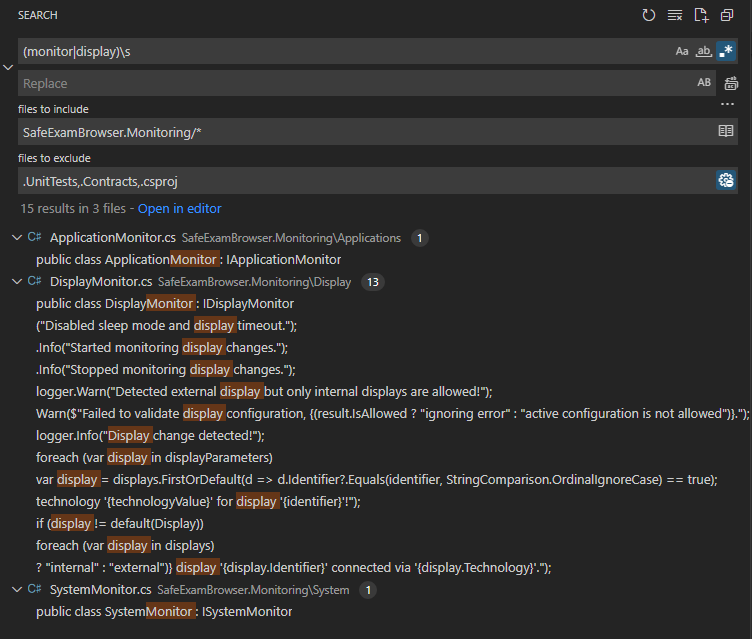The image size is (752, 639).
Task: Open a new search editor
Action: [x=701, y=15]
